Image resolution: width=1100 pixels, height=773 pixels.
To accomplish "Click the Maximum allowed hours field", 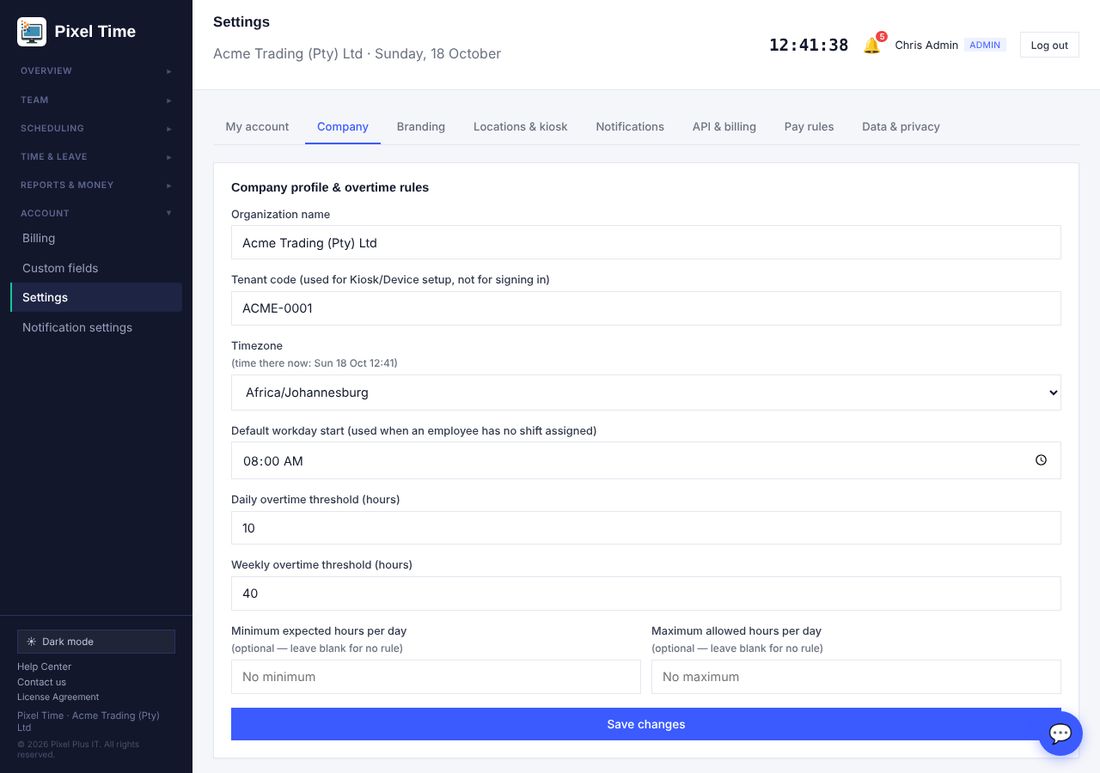I will 856,677.
